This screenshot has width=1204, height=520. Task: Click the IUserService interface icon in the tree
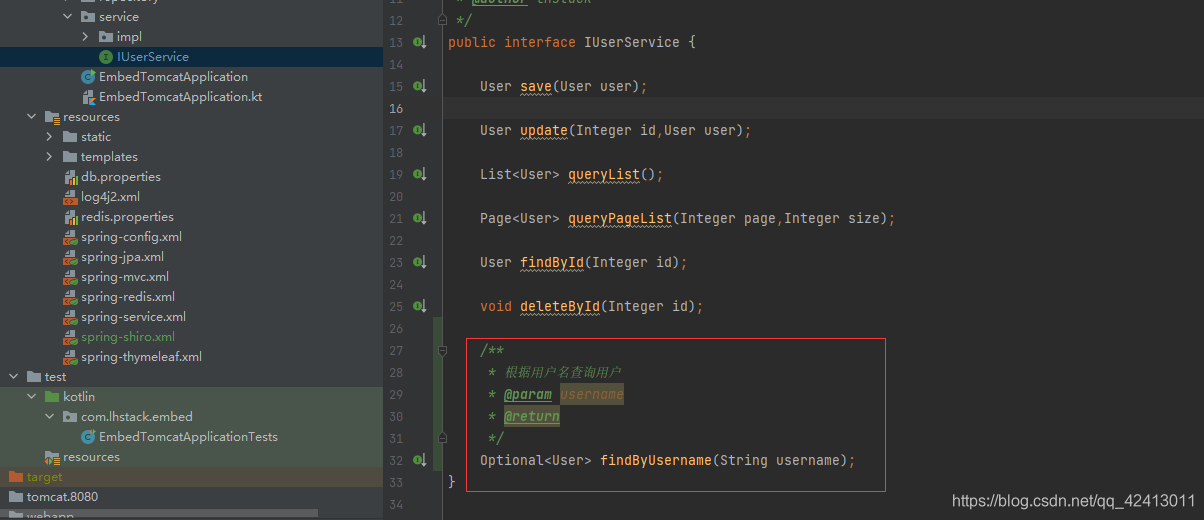coord(106,57)
